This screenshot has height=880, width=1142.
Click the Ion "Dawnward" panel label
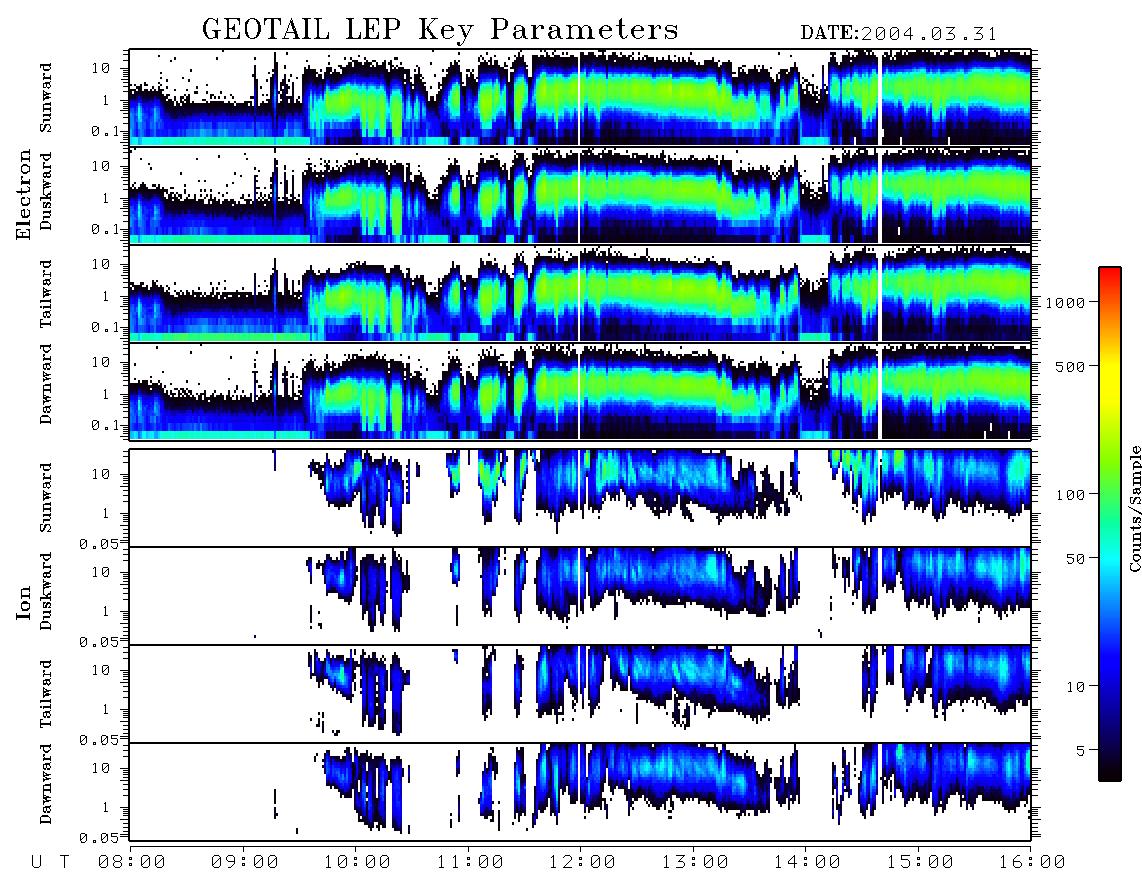pos(46,784)
